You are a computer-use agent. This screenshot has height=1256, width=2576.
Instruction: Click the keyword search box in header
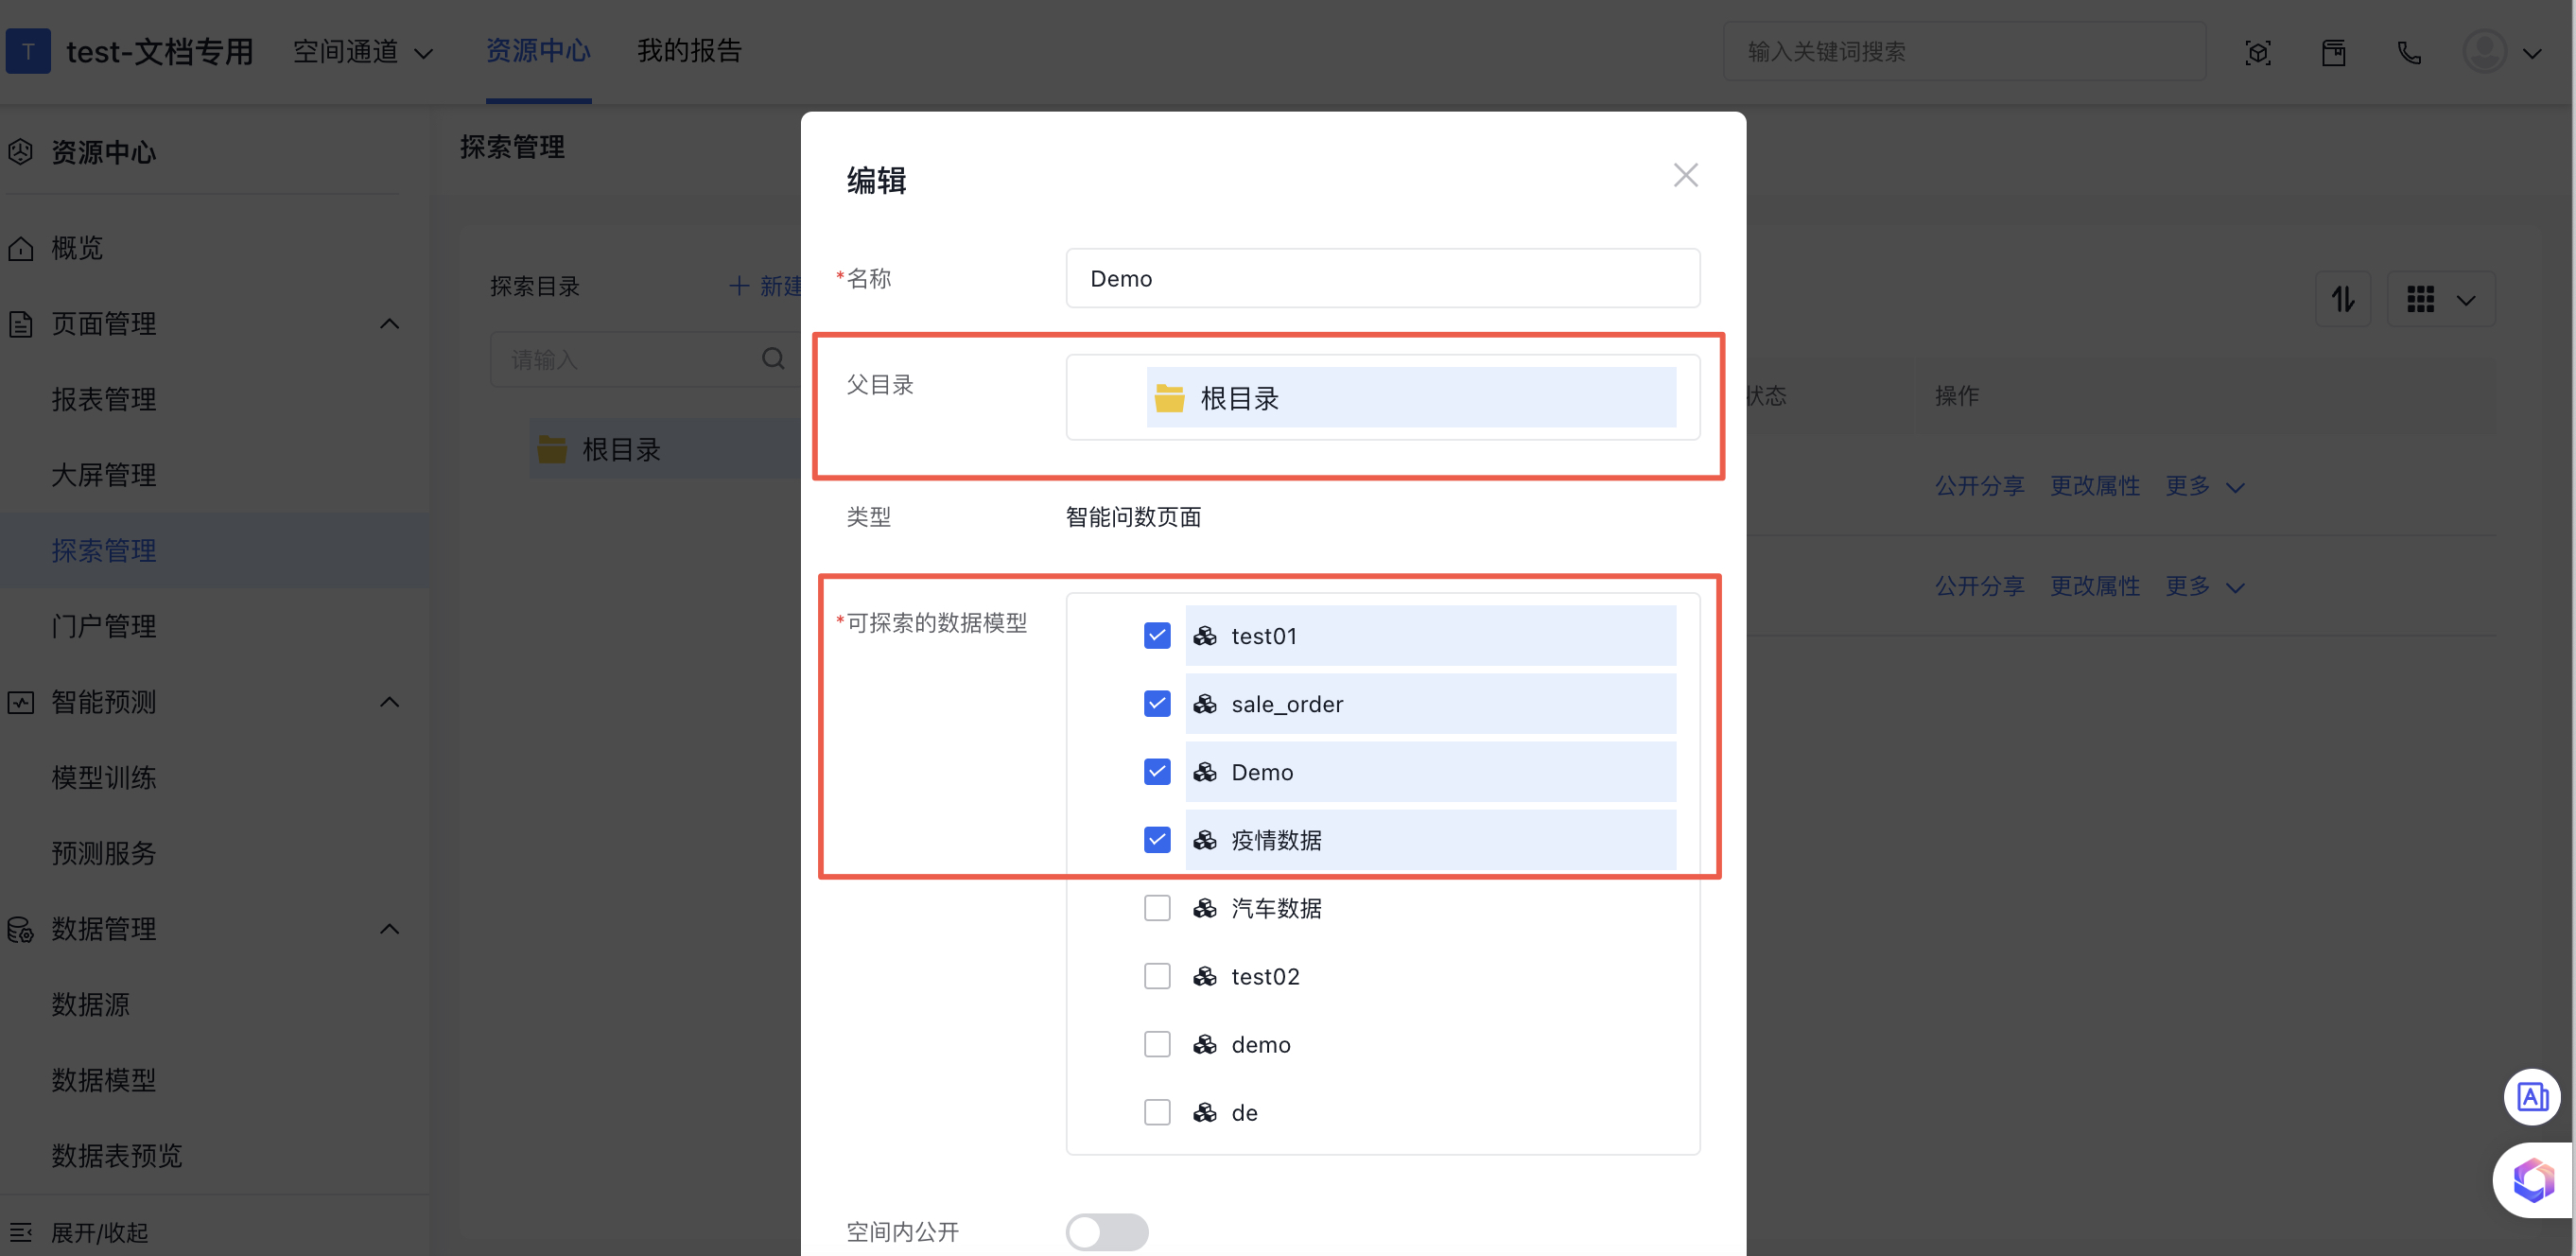[1964, 51]
